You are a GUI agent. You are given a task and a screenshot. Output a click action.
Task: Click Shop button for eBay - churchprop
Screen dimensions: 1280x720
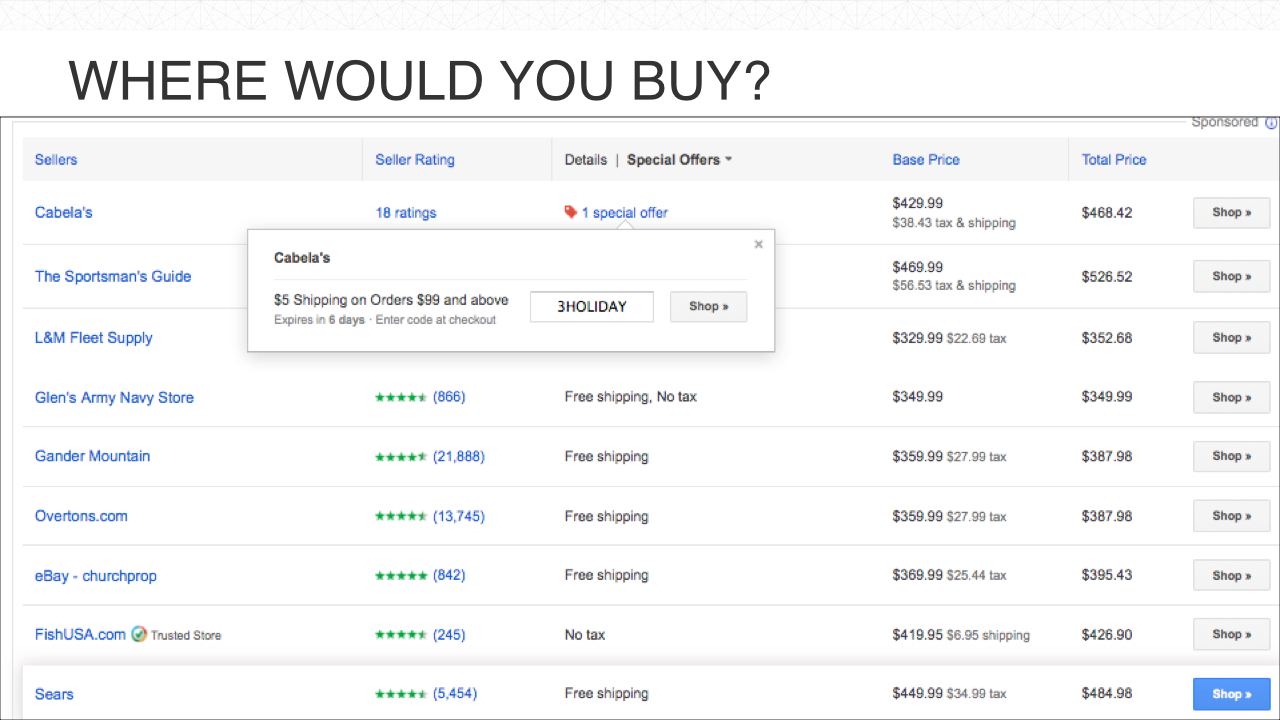click(1232, 575)
